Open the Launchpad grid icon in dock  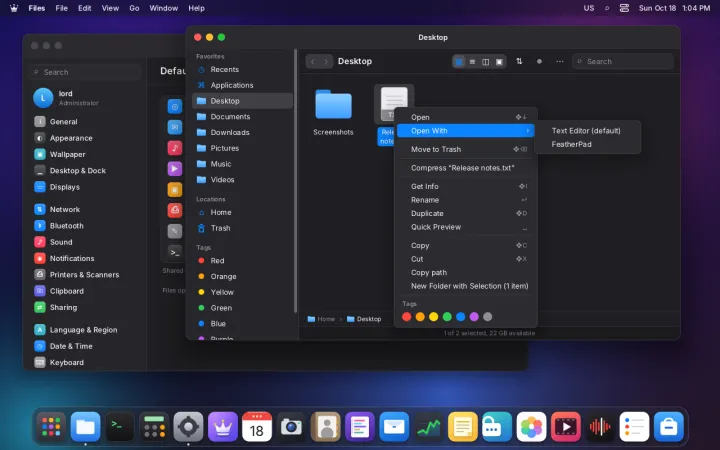tap(51, 427)
